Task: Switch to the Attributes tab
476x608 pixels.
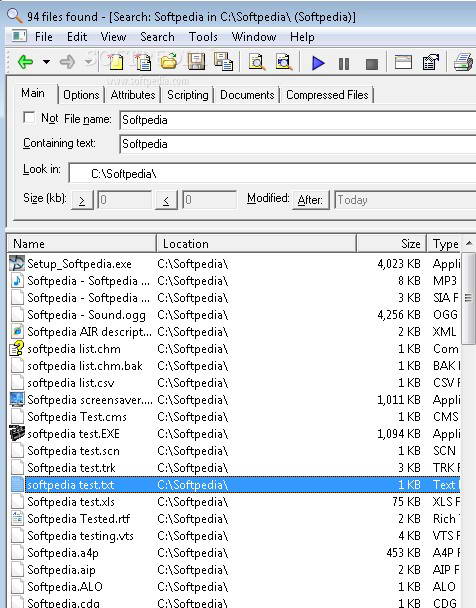Action: point(133,95)
